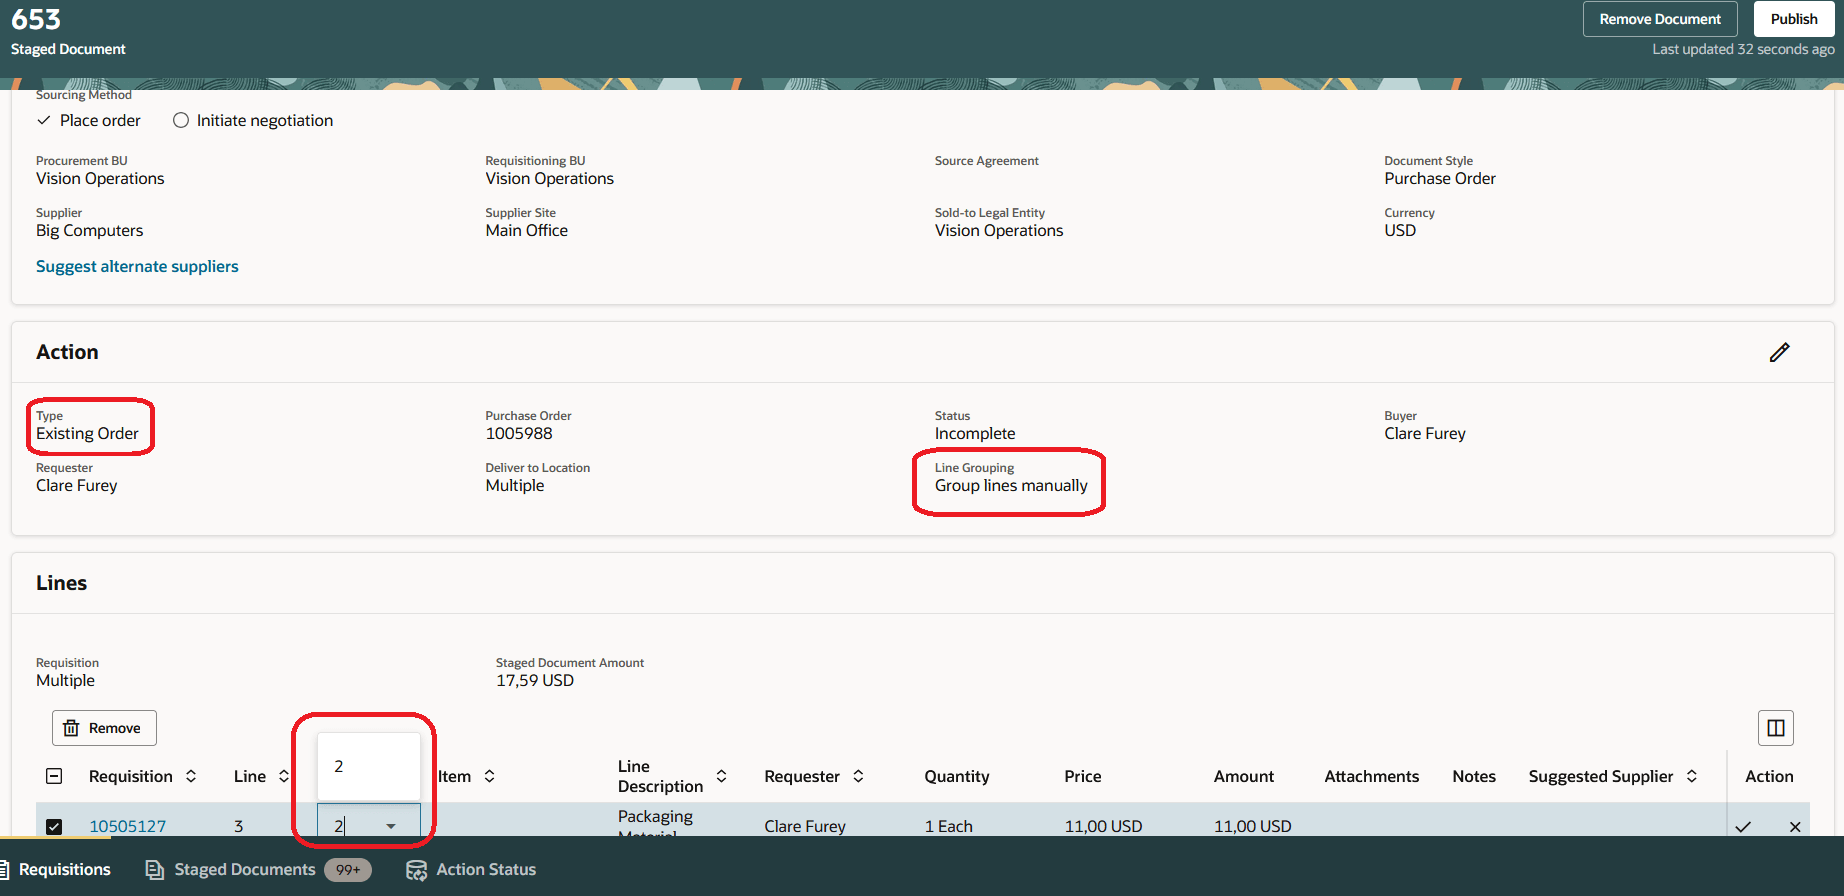Click the 1 Each quantity cell
The height and width of the screenshot is (896, 1844).
click(x=949, y=826)
